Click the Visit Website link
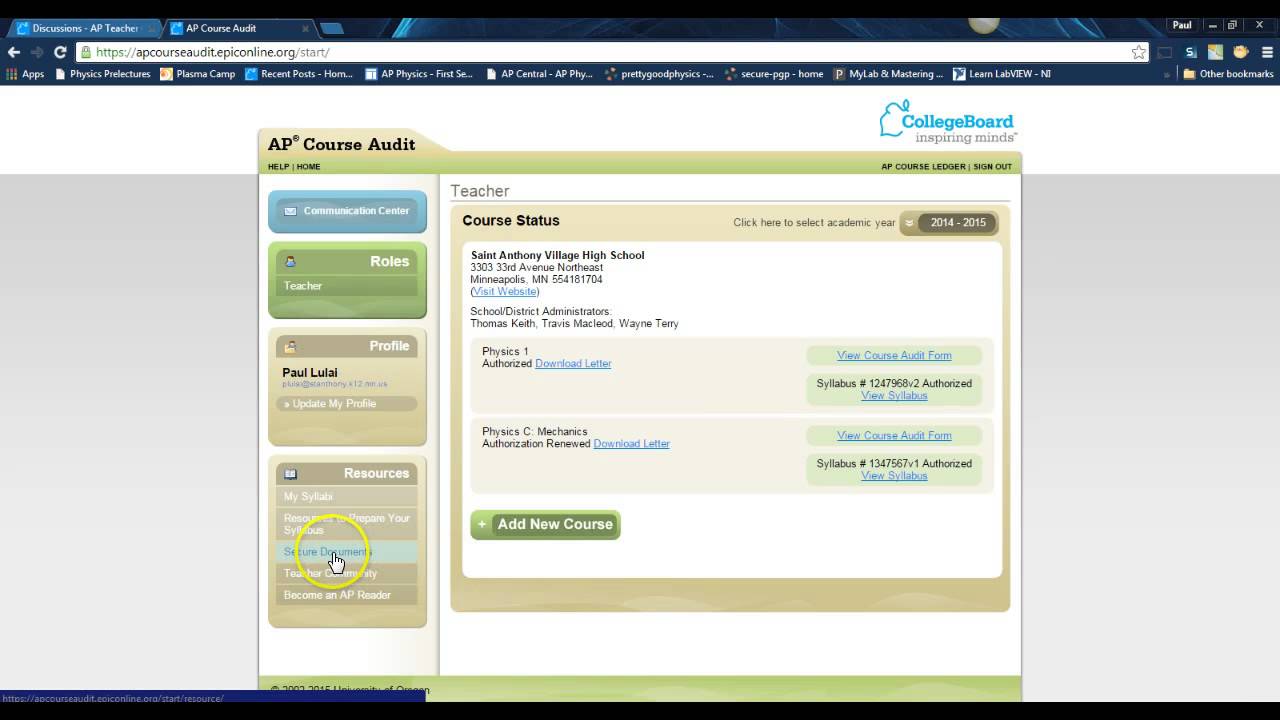This screenshot has width=1280, height=720. 505,292
